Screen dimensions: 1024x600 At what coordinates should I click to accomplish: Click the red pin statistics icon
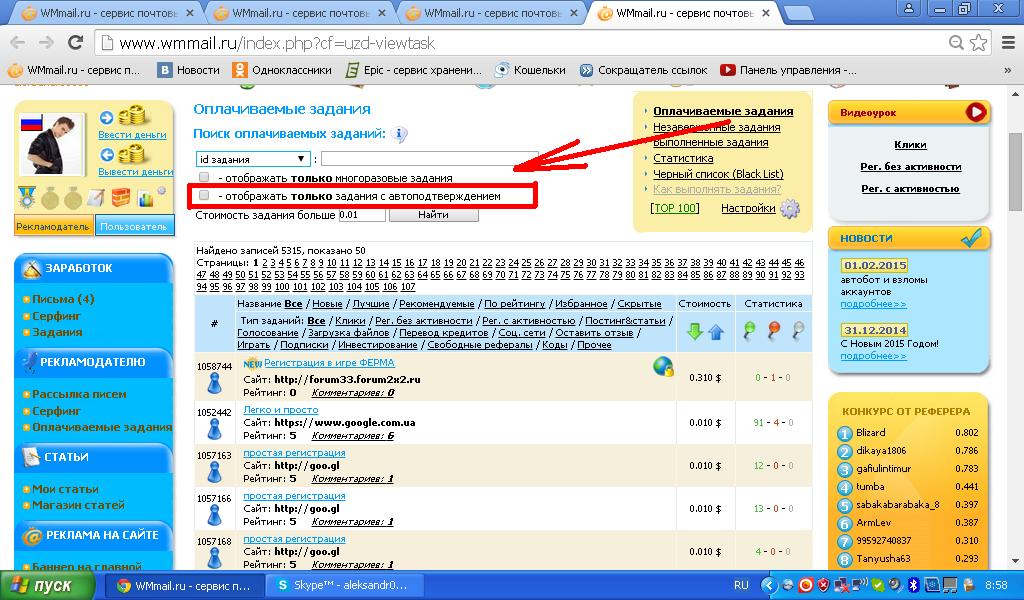click(773, 331)
